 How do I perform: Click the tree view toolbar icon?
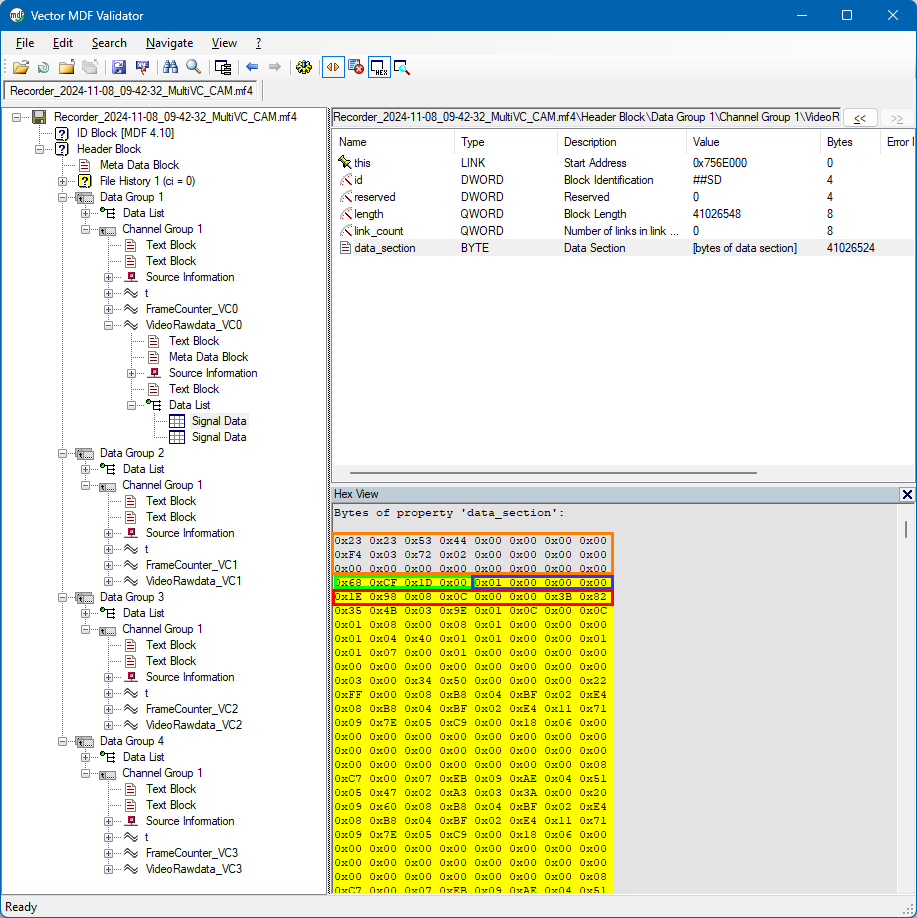223,67
